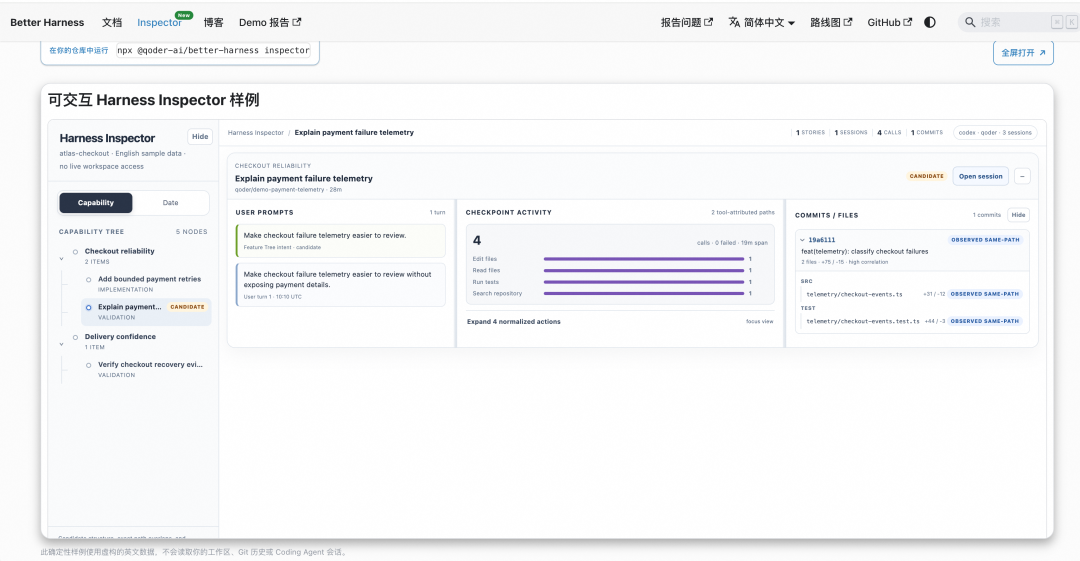Viewport: 1080px width, 561px height.
Task: Open telemetry/checkout-events.test.ts file
Action: point(863,321)
